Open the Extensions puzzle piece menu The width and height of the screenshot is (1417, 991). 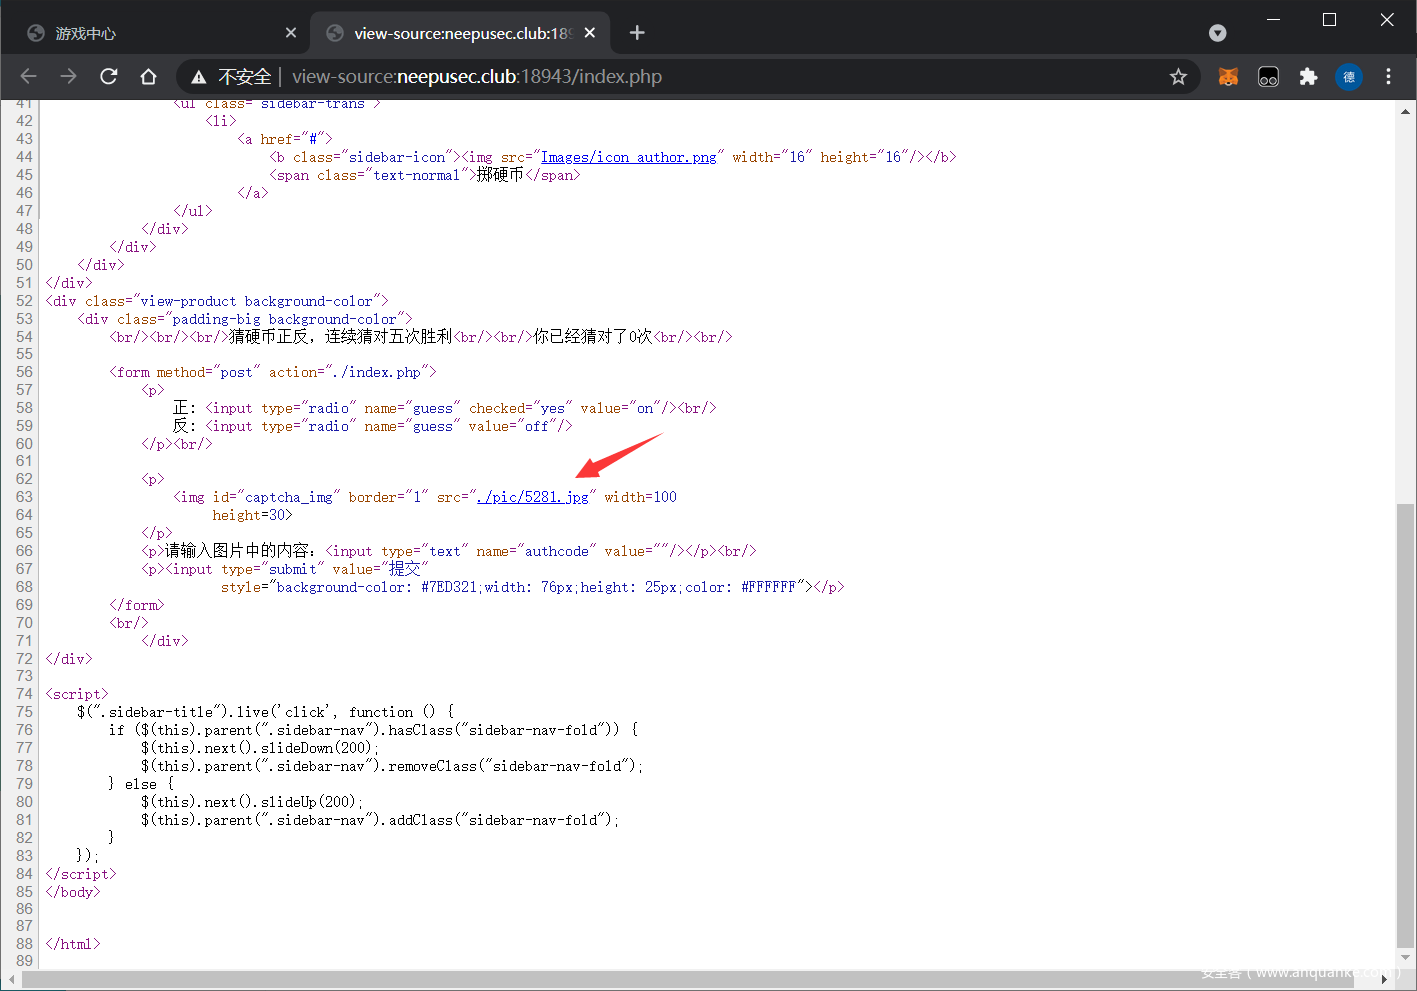(x=1308, y=77)
